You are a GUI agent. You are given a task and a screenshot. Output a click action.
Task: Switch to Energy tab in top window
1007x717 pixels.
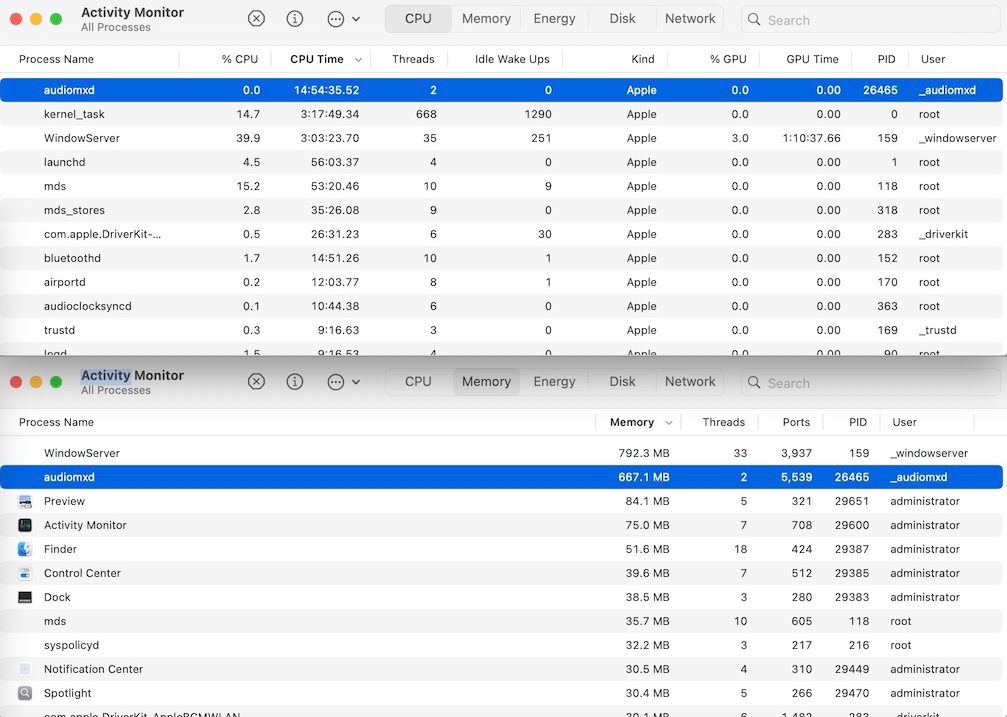tap(554, 19)
